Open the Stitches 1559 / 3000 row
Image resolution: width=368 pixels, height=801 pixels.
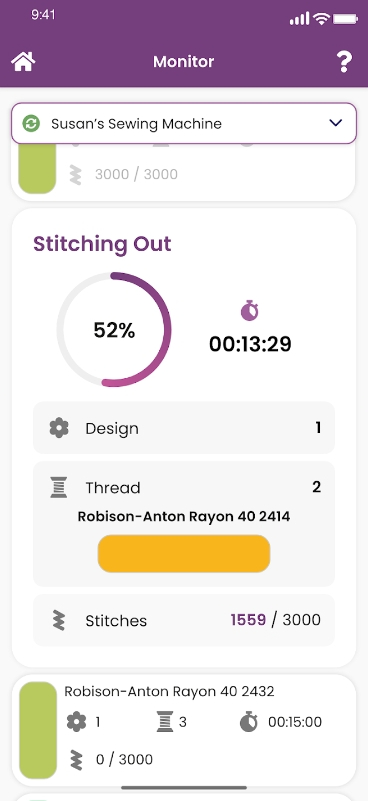tap(183, 620)
